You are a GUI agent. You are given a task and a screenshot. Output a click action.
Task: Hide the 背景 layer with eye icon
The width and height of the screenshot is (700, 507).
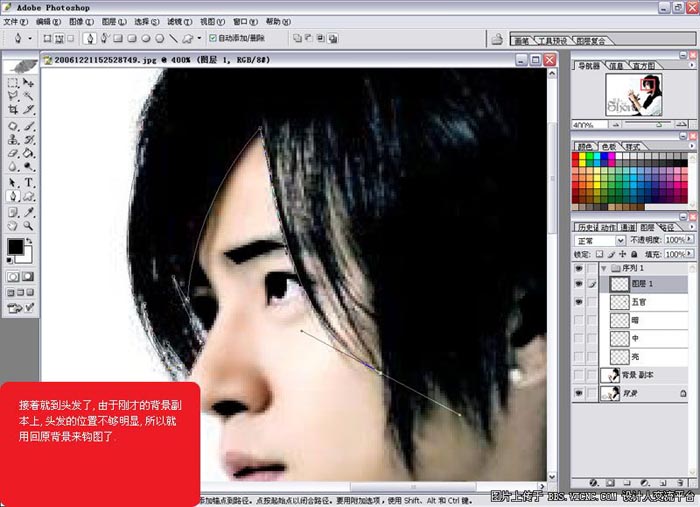(x=580, y=395)
